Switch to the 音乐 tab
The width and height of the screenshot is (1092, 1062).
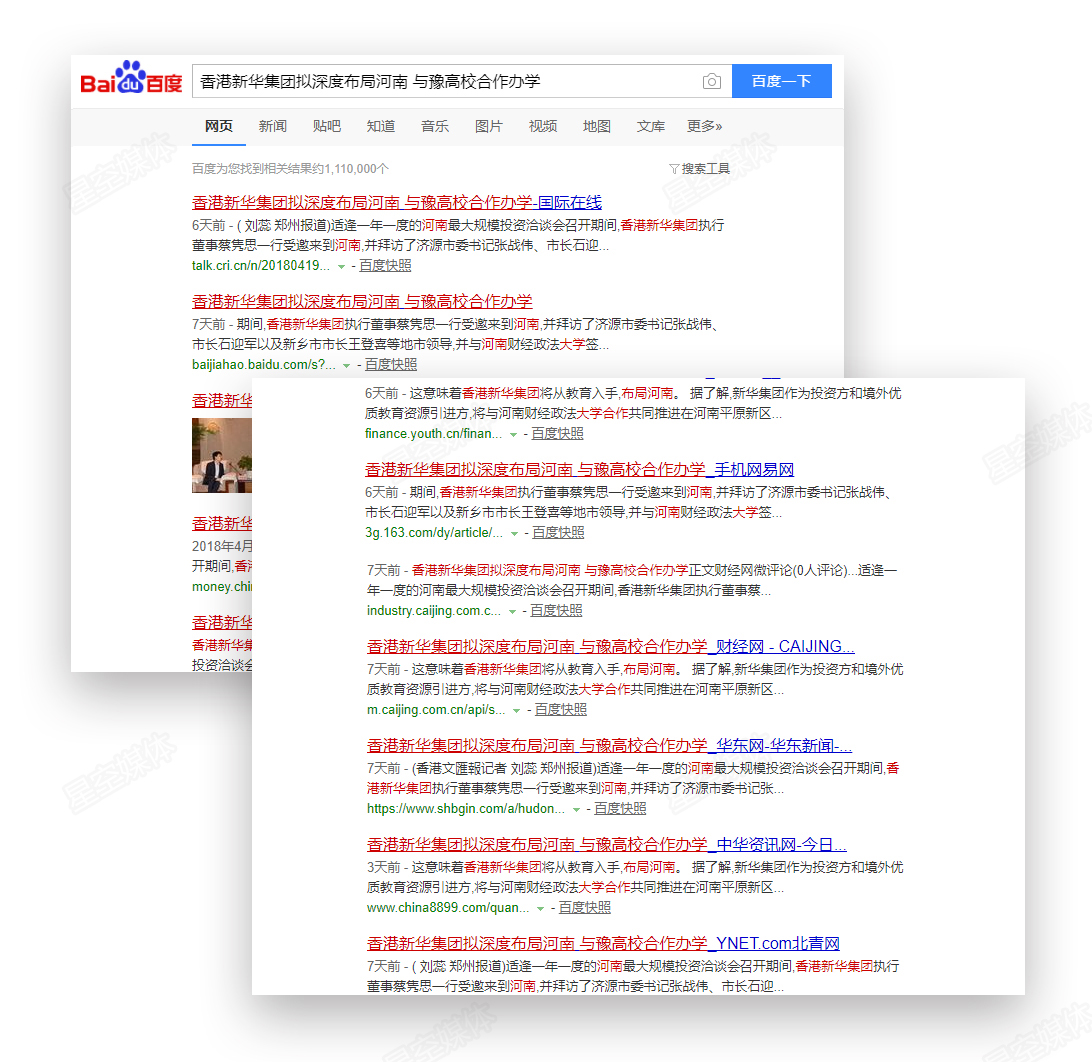(435, 126)
